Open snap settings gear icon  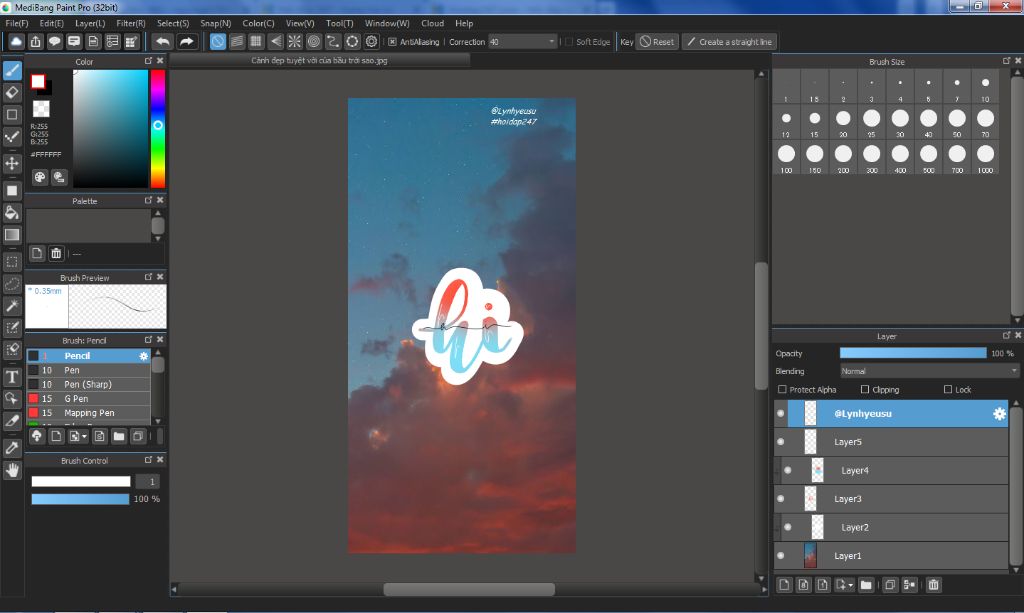372,42
